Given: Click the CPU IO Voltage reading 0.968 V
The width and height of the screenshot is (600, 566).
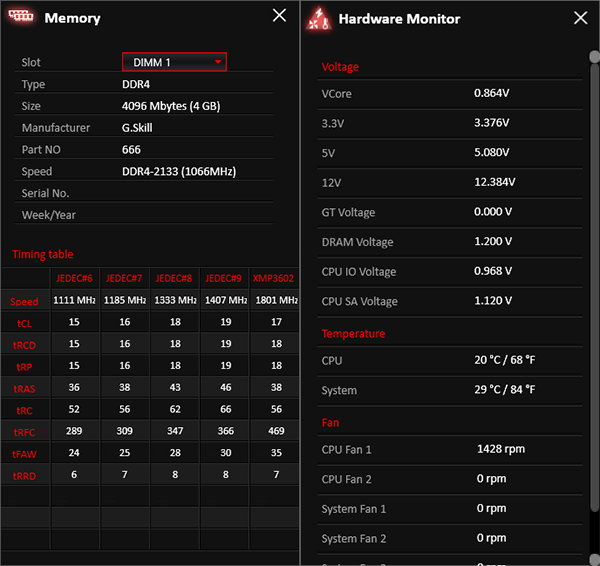Looking at the screenshot, I should point(493,271).
